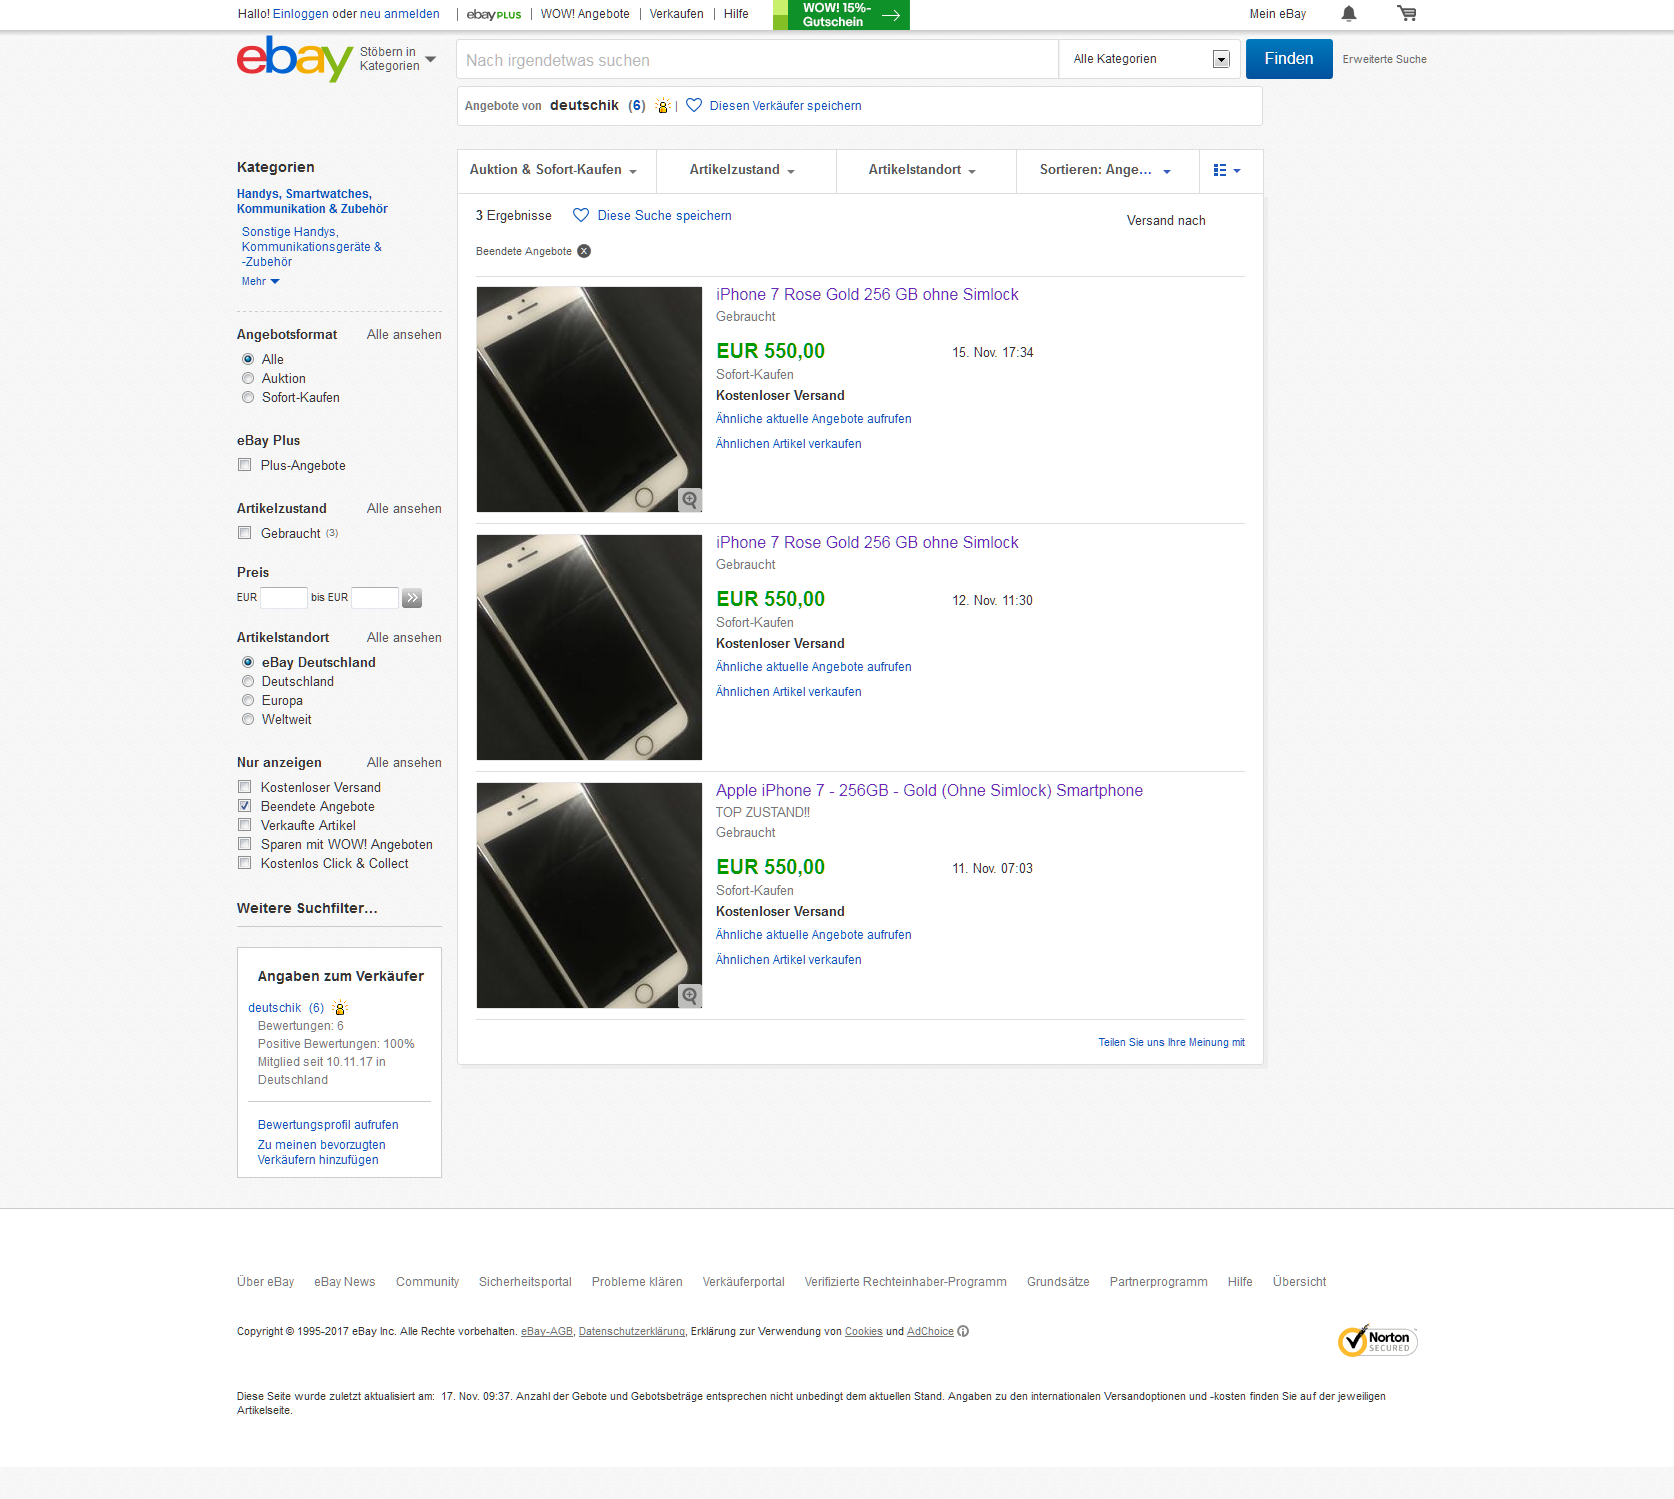Expand Mehr under Kategorien
Image resolution: width=1674 pixels, height=1499 pixels.
[x=260, y=281]
